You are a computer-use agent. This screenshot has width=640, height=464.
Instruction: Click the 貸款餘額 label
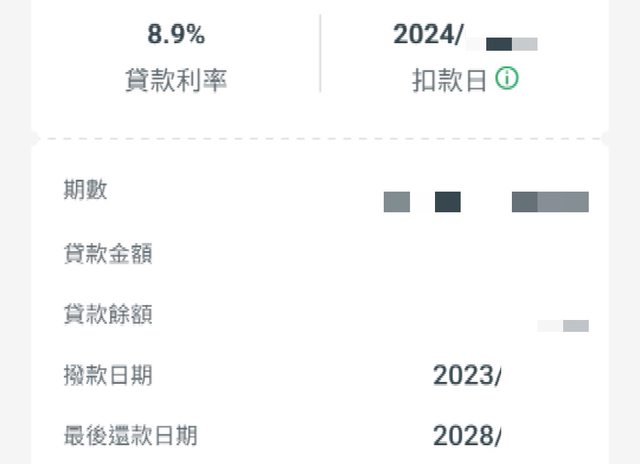point(107,315)
